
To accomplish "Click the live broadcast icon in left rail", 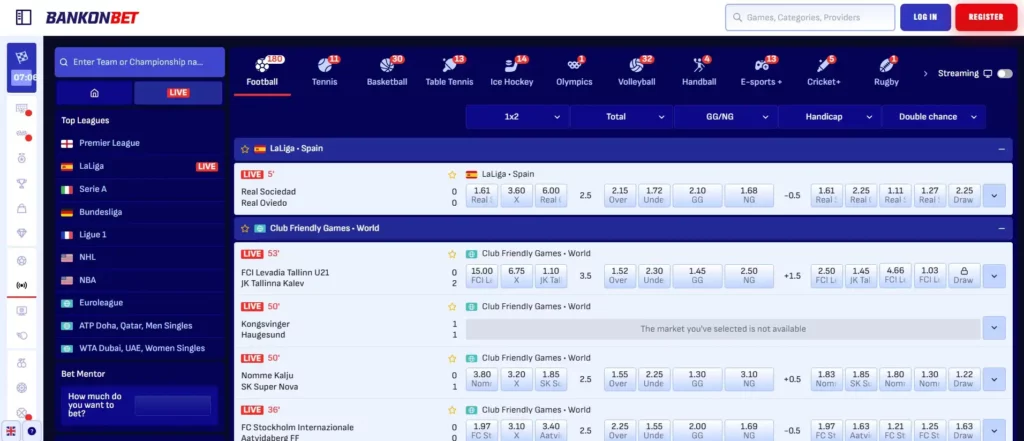I will (x=22, y=286).
